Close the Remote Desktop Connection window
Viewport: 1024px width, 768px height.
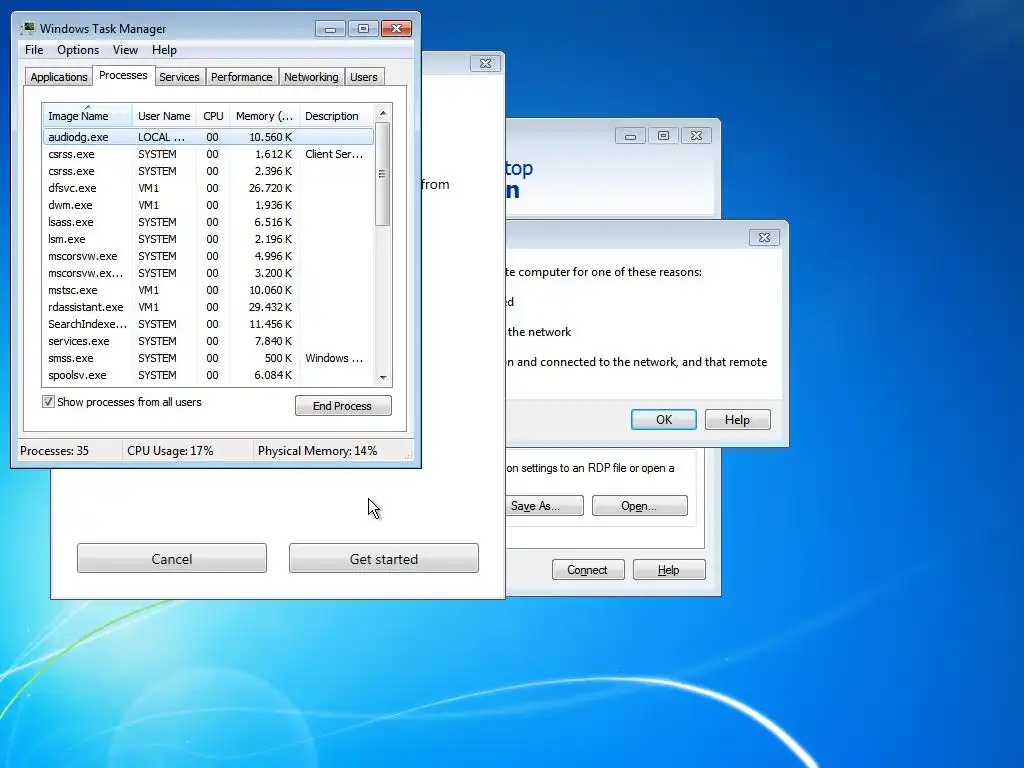point(697,136)
